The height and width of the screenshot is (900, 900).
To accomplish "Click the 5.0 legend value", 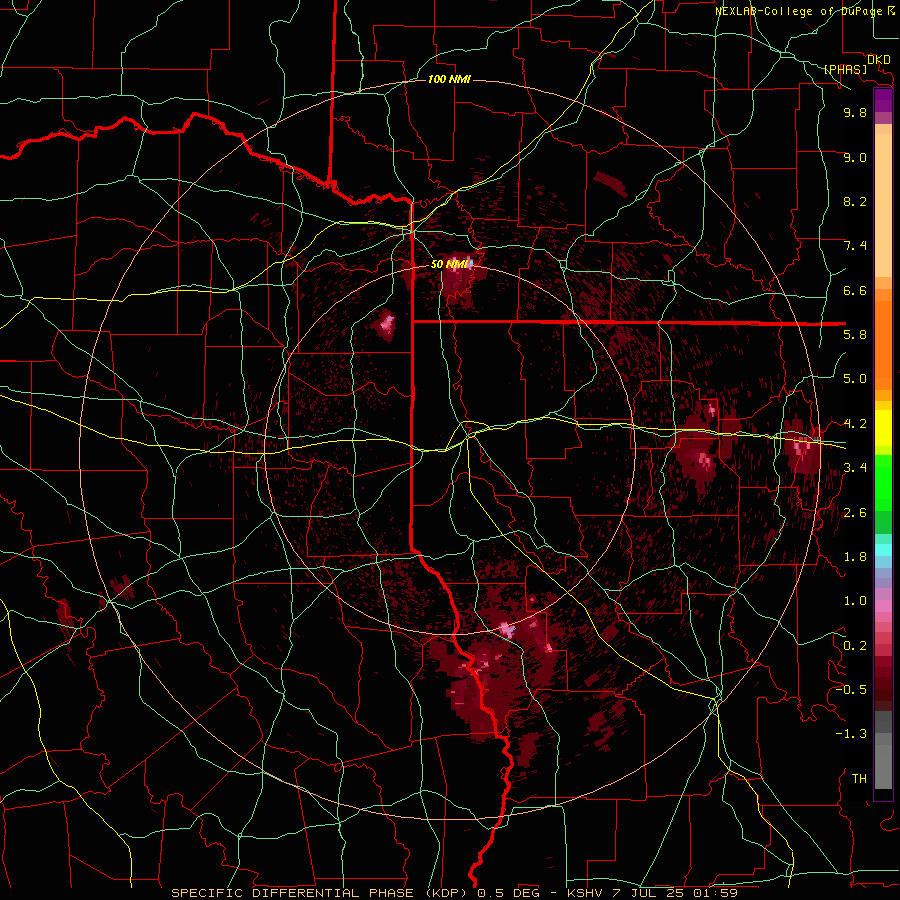I will pyautogui.click(x=855, y=379).
